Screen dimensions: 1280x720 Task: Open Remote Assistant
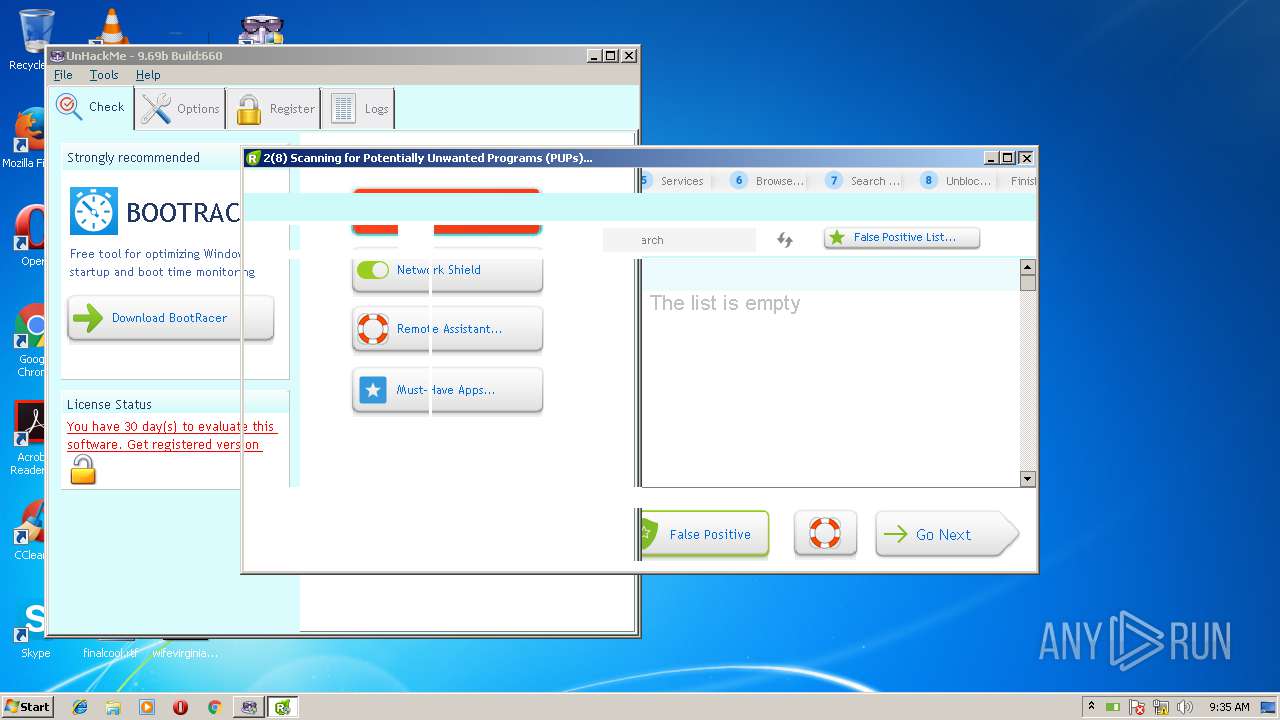tap(447, 329)
